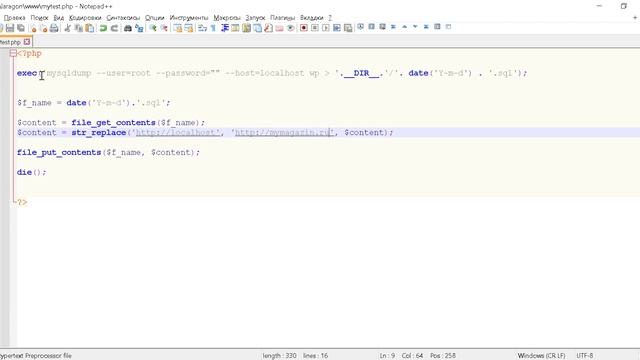The width and height of the screenshot is (640, 360).
Task: Click file_put_contents in the code
Action: pos(59,152)
